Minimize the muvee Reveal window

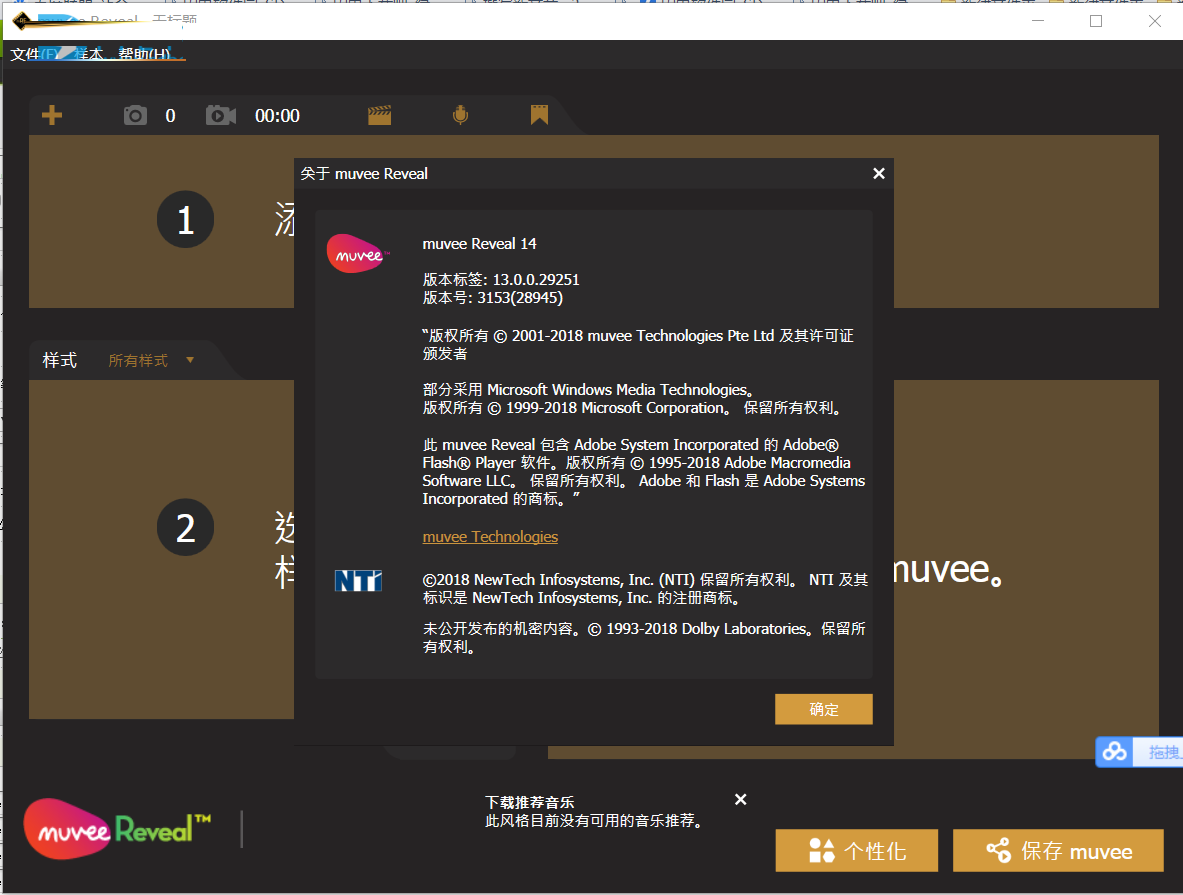coord(1038,20)
